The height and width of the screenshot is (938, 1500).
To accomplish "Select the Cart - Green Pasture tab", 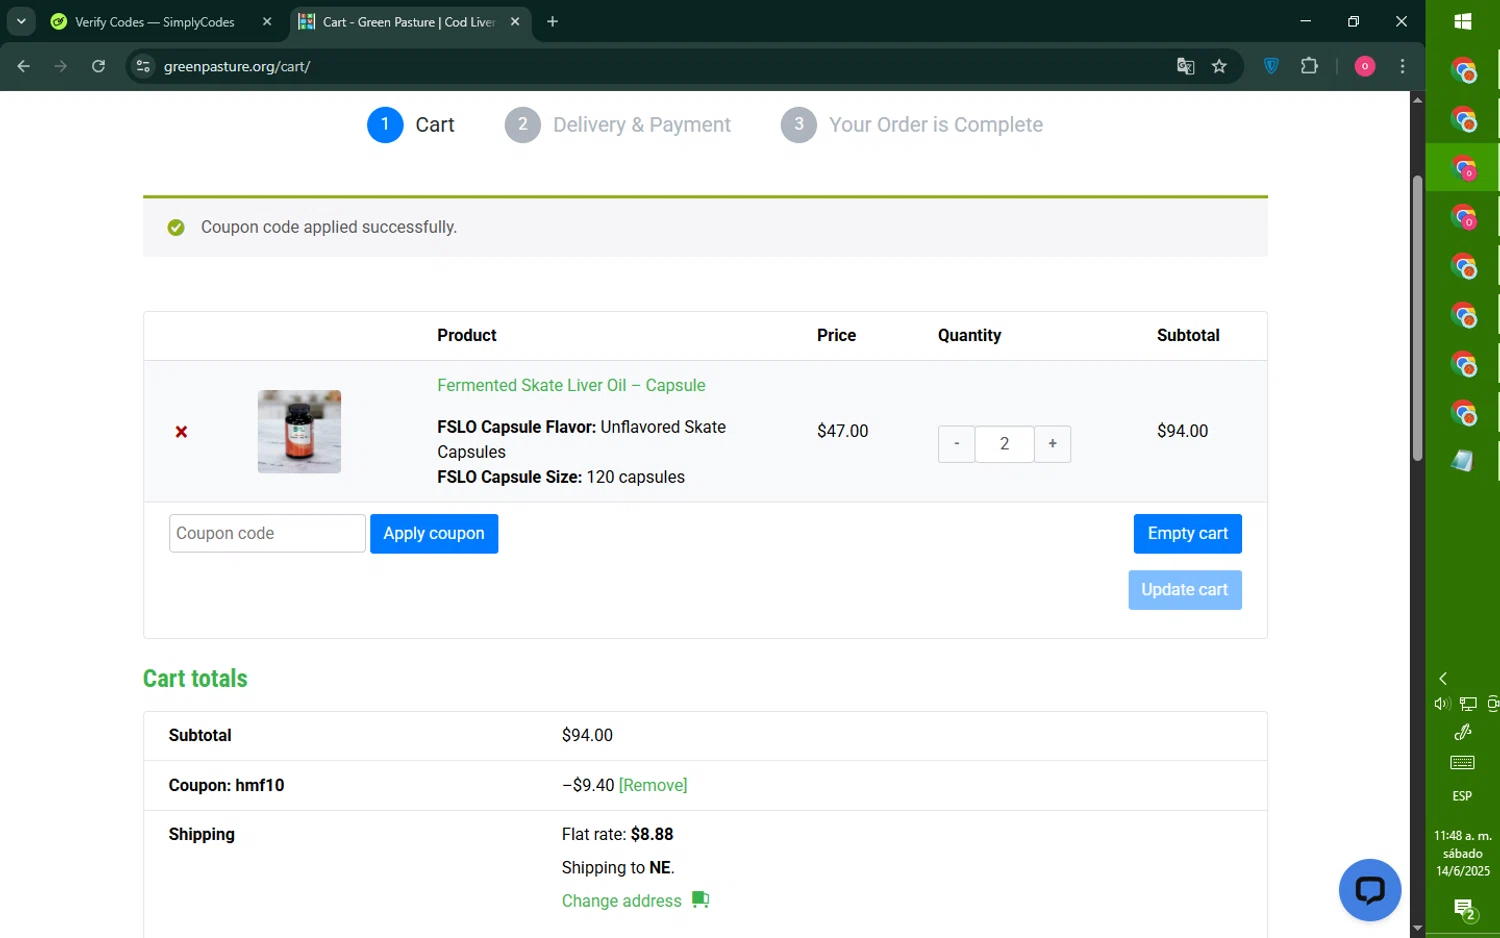I will (410, 22).
